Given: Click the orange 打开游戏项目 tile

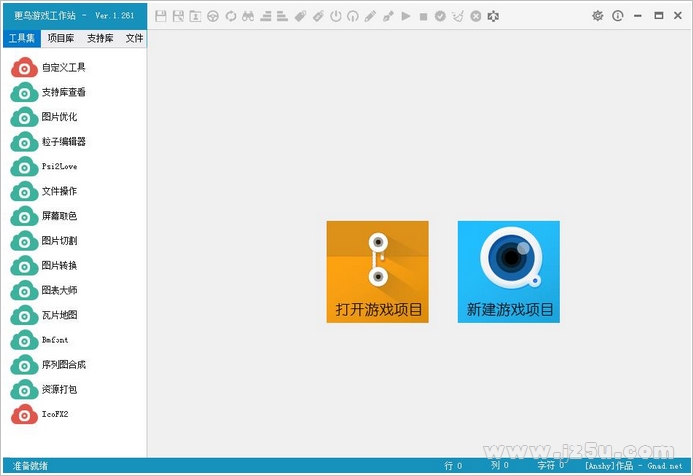Looking at the screenshot, I should point(377,272).
